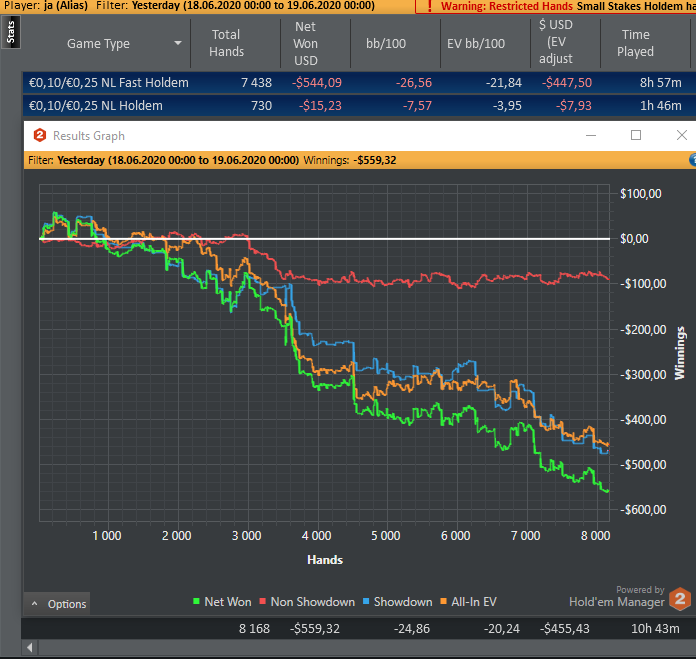Click the -26,56 bb/100 value

pyautogui.click(x=414, y=83)
